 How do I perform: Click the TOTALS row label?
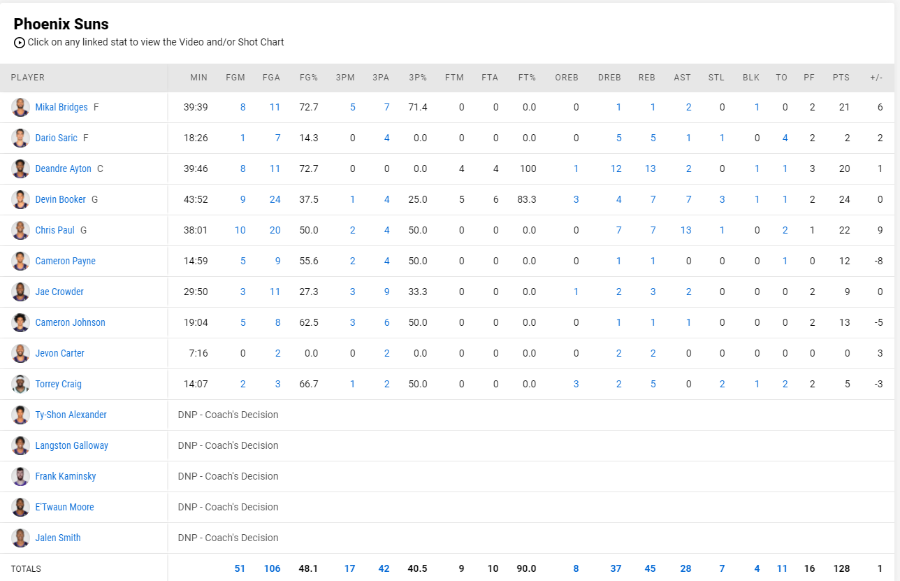click(26, 569)
